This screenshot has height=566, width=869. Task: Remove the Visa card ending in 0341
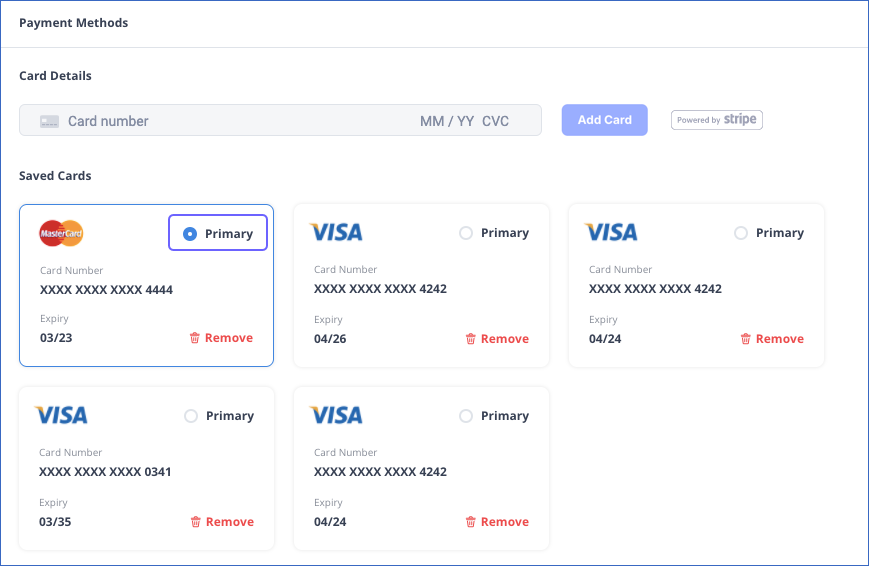222,522
